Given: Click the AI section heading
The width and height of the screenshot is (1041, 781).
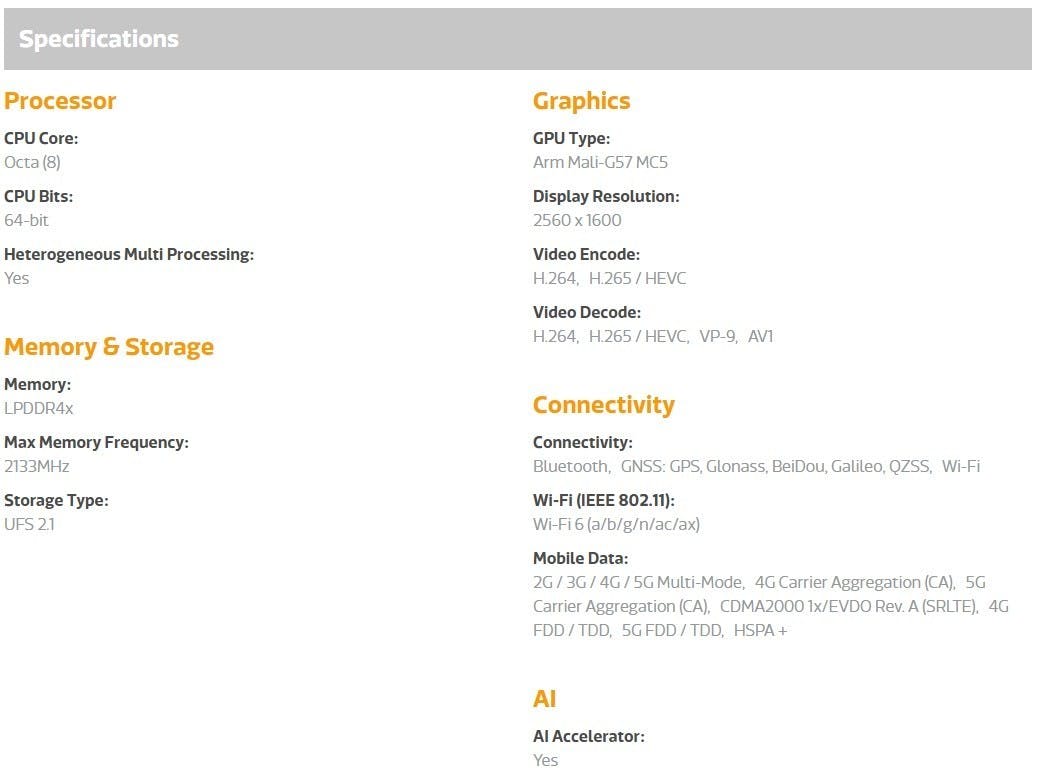Looking at the screenshot, I should click(x=544, y=699).
